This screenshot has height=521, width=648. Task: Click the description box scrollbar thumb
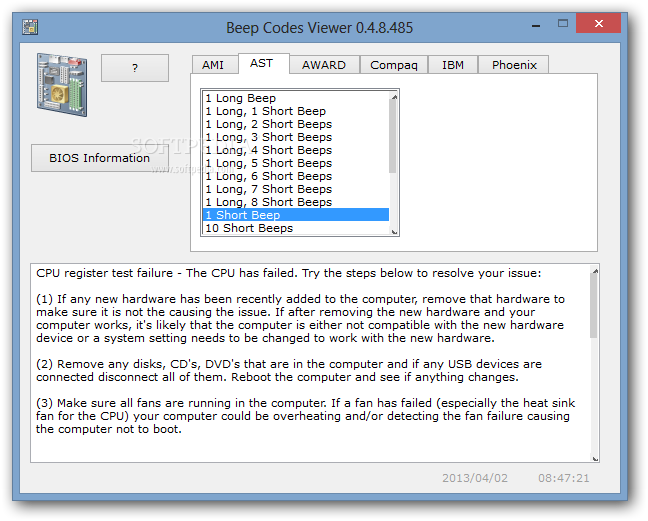(593, 306)
